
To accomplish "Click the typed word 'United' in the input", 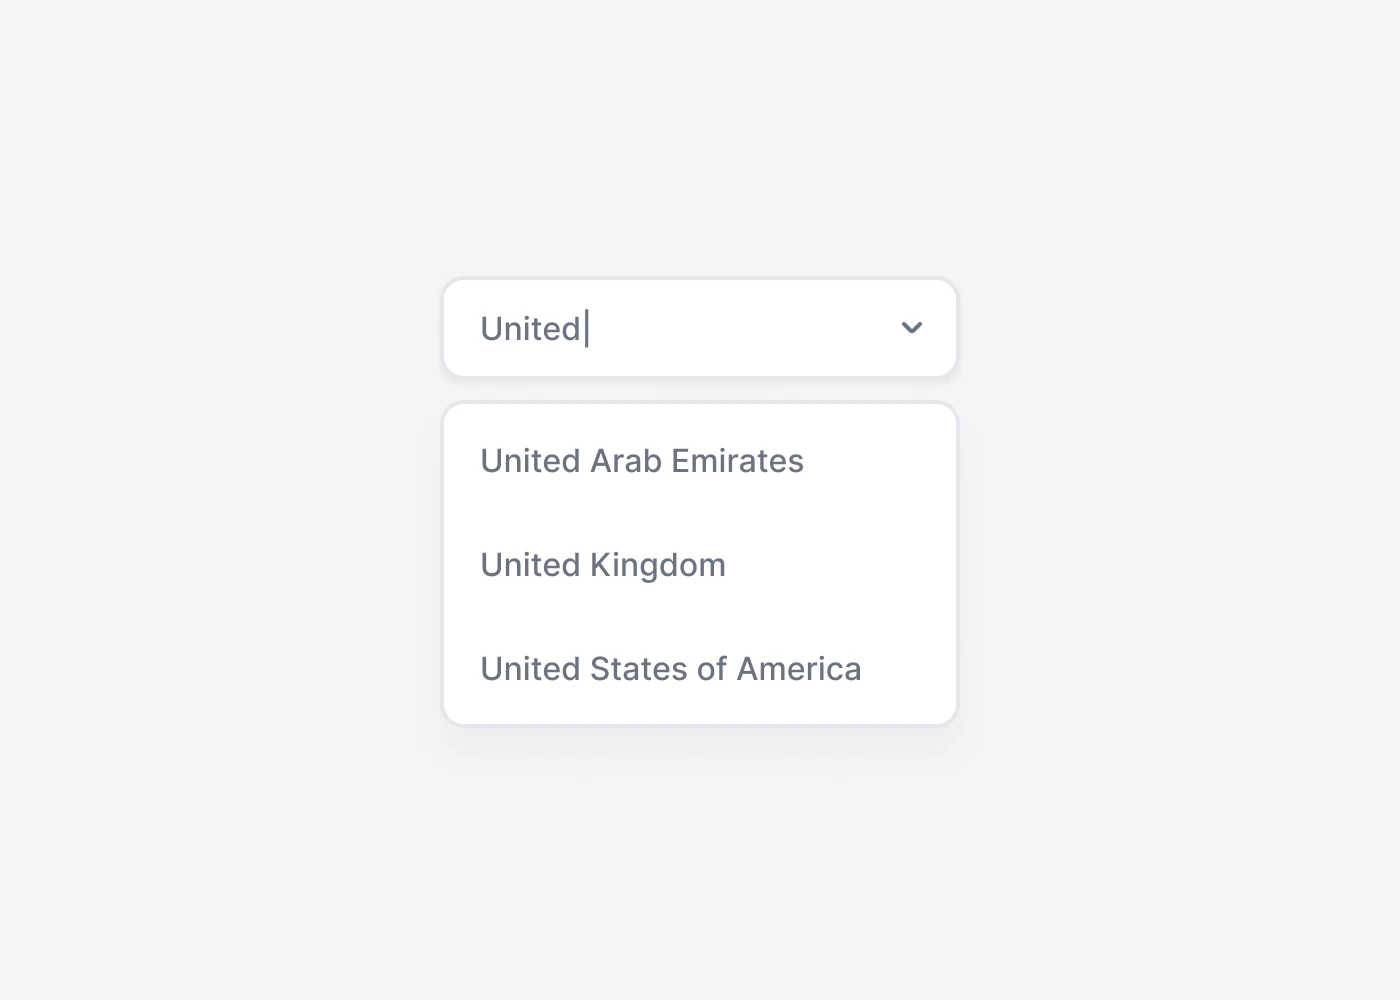I will [x=531, y=329].
